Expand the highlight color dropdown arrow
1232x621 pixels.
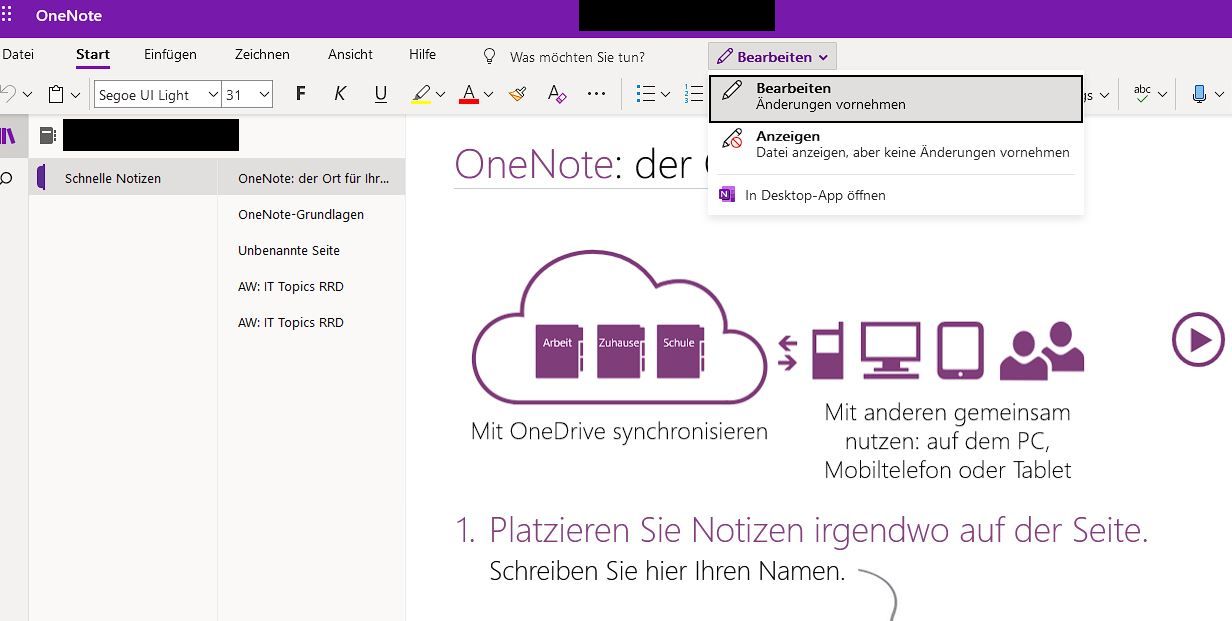click(x=440, y=95)
